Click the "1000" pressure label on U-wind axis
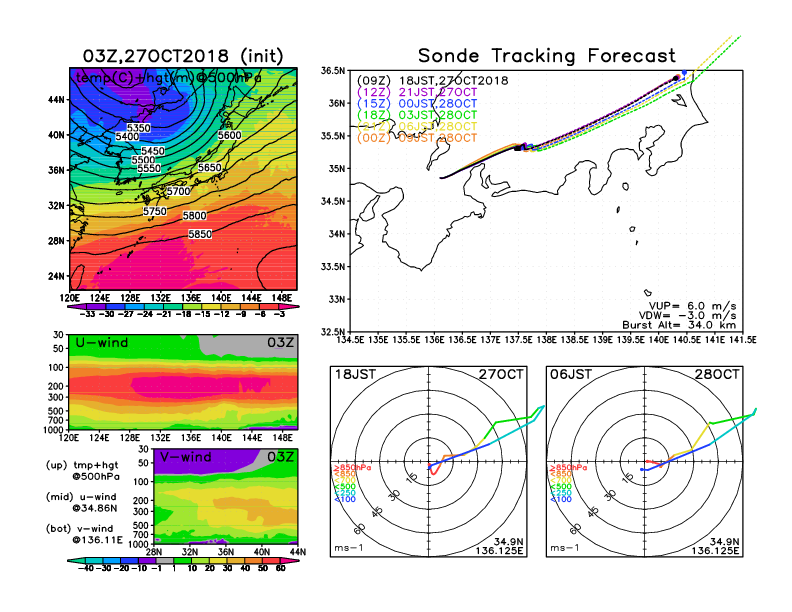 (x=54, y=430)
